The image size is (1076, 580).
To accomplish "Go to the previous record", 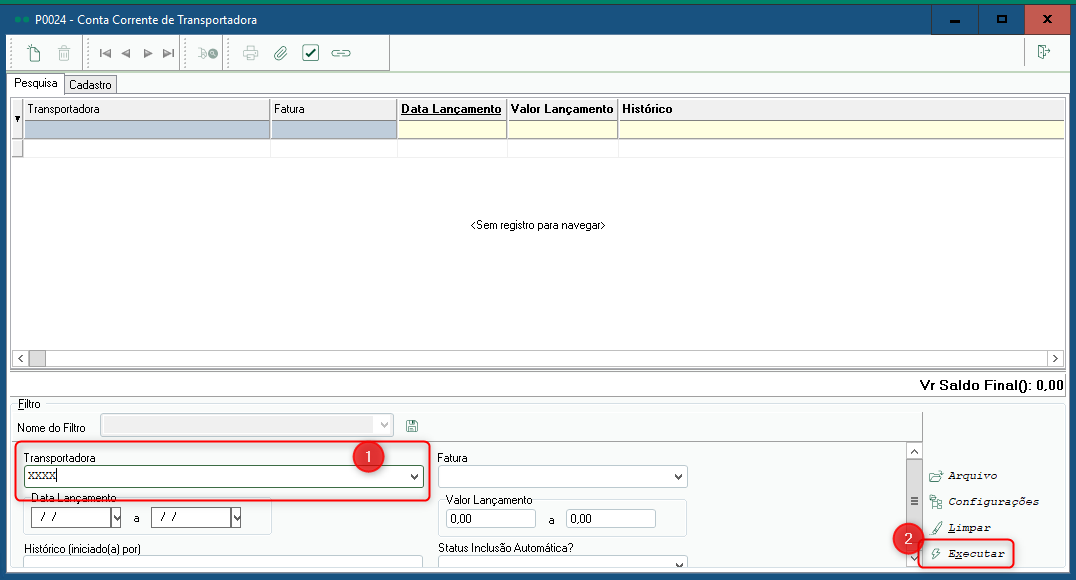I will [x=126, y=53].
